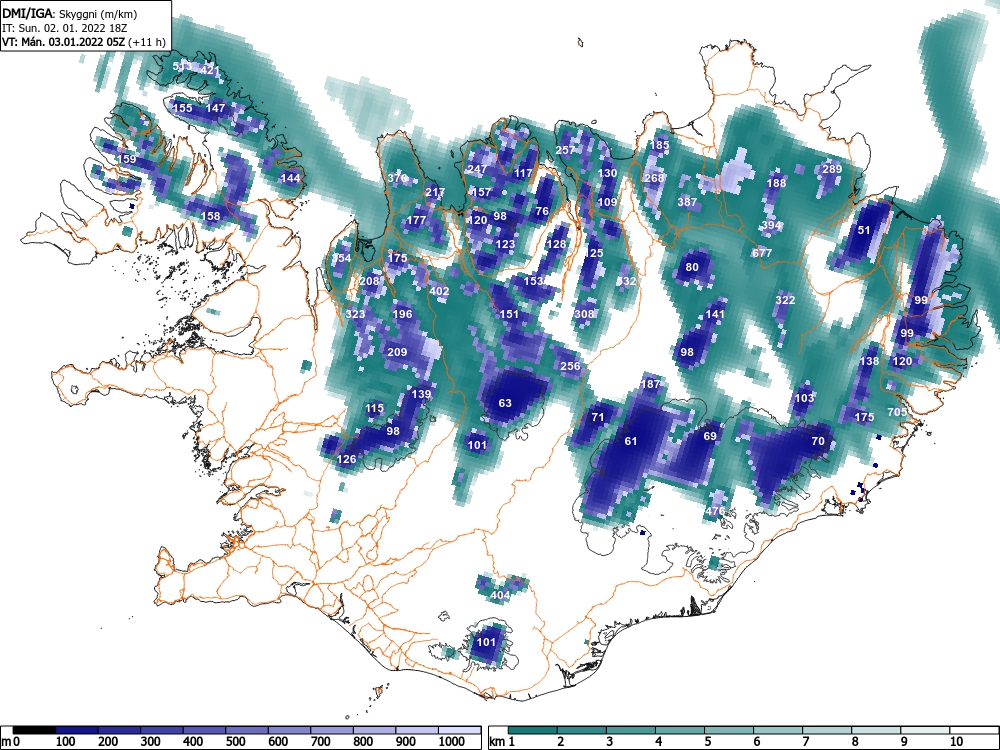Image resolution: width=1000 pixels, height=750 pixels.
Task: Click the visibility value 196
Action: pyautogui.click(x=402, y=314)
